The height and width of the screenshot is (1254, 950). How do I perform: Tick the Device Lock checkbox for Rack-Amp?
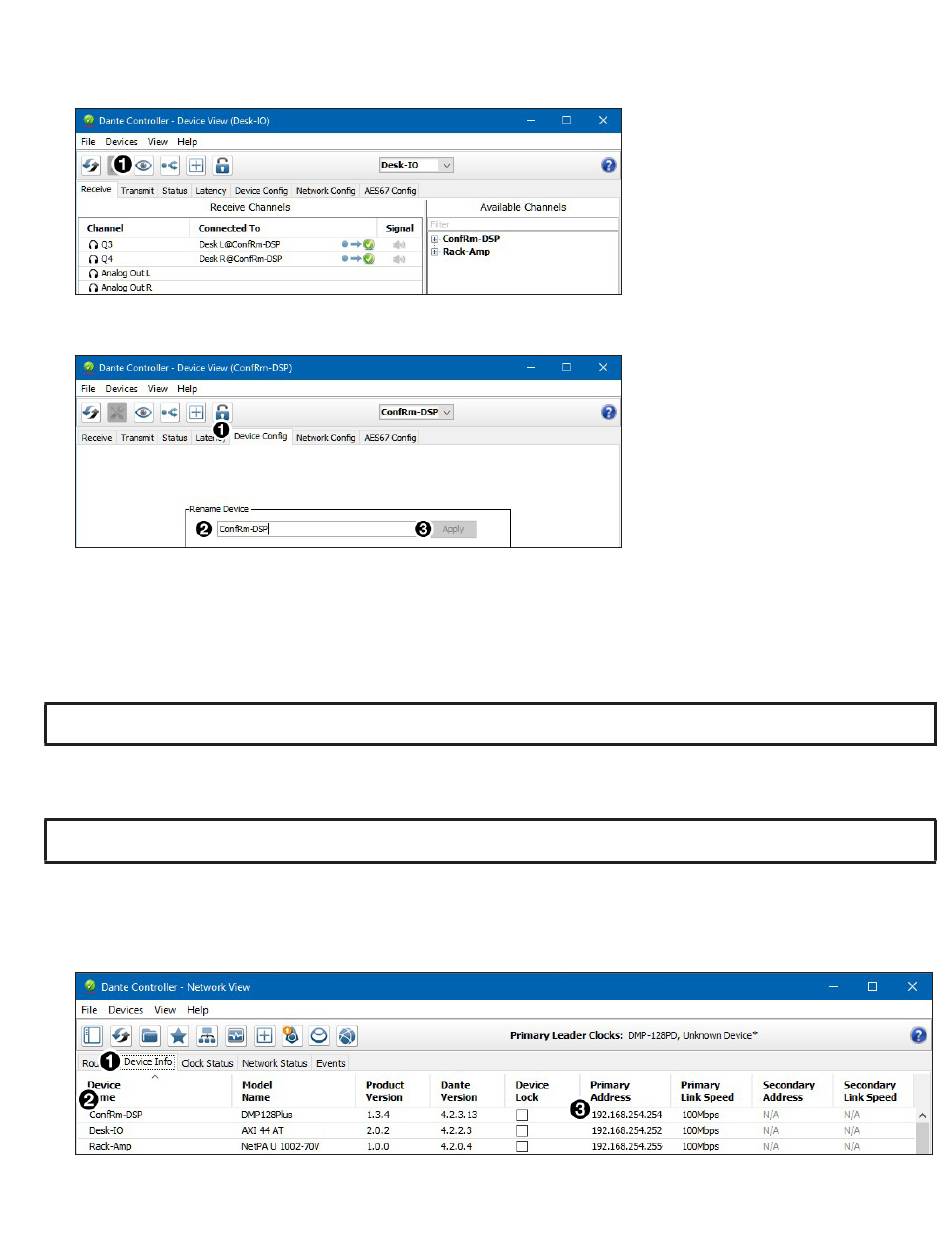point(521,1147)
